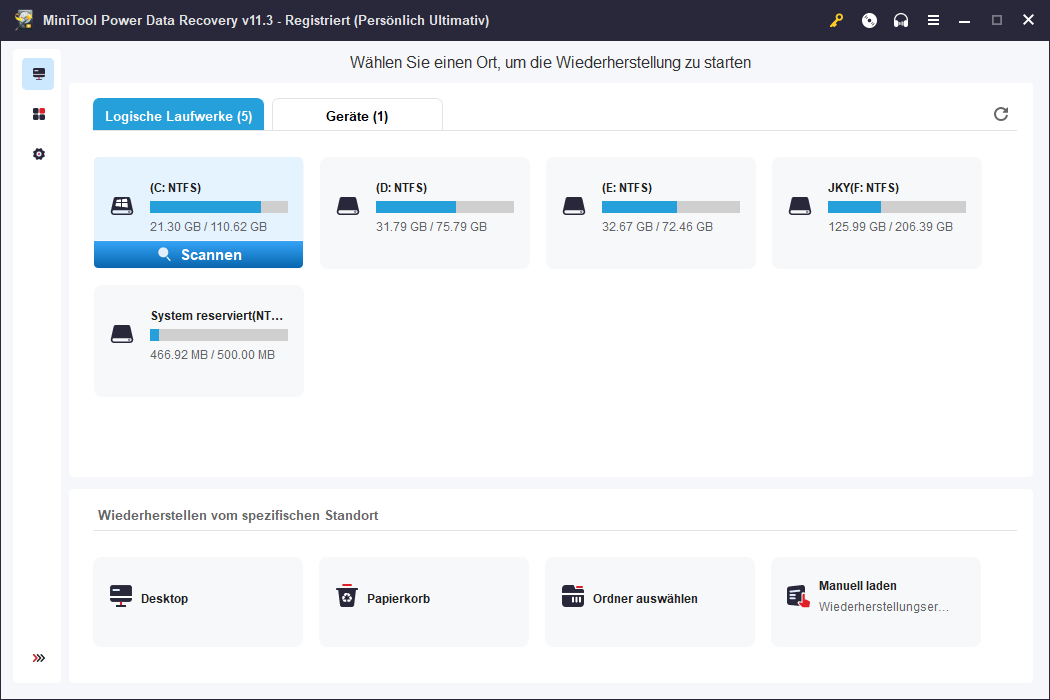Click the F: drive usage bar

click(x=897, y=207)
